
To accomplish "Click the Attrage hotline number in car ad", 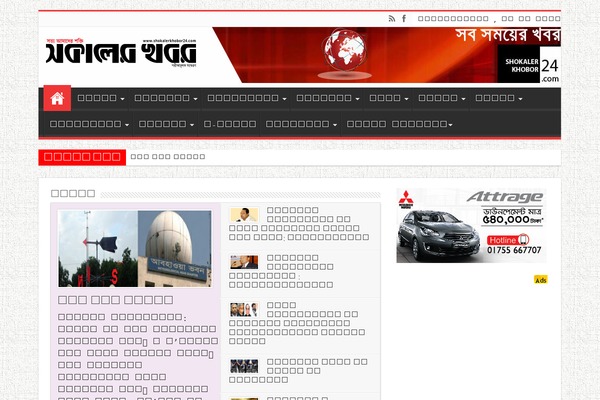I will [x=515, y=250].
